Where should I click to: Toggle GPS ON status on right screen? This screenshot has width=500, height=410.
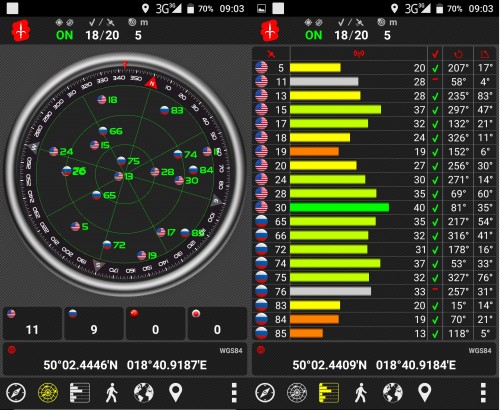click(314, 35)
